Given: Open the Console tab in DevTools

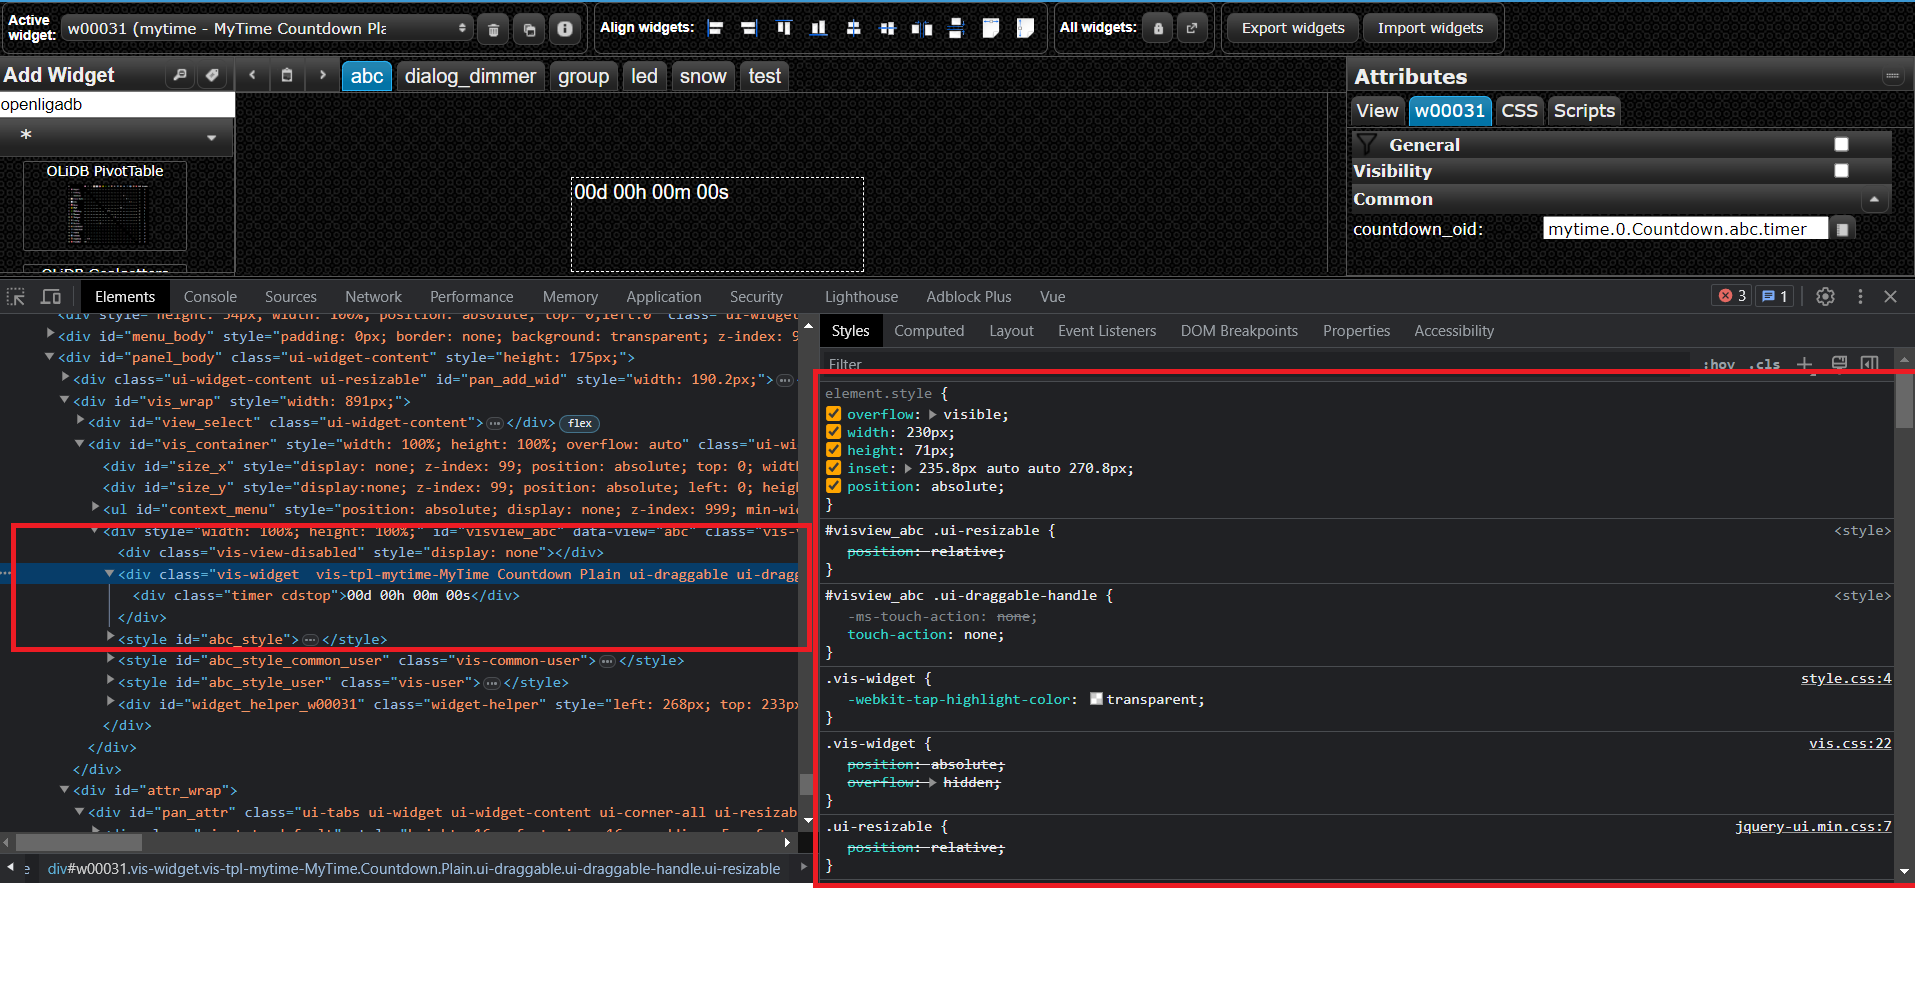Looking at the screenshot, I should click(210, 297).
